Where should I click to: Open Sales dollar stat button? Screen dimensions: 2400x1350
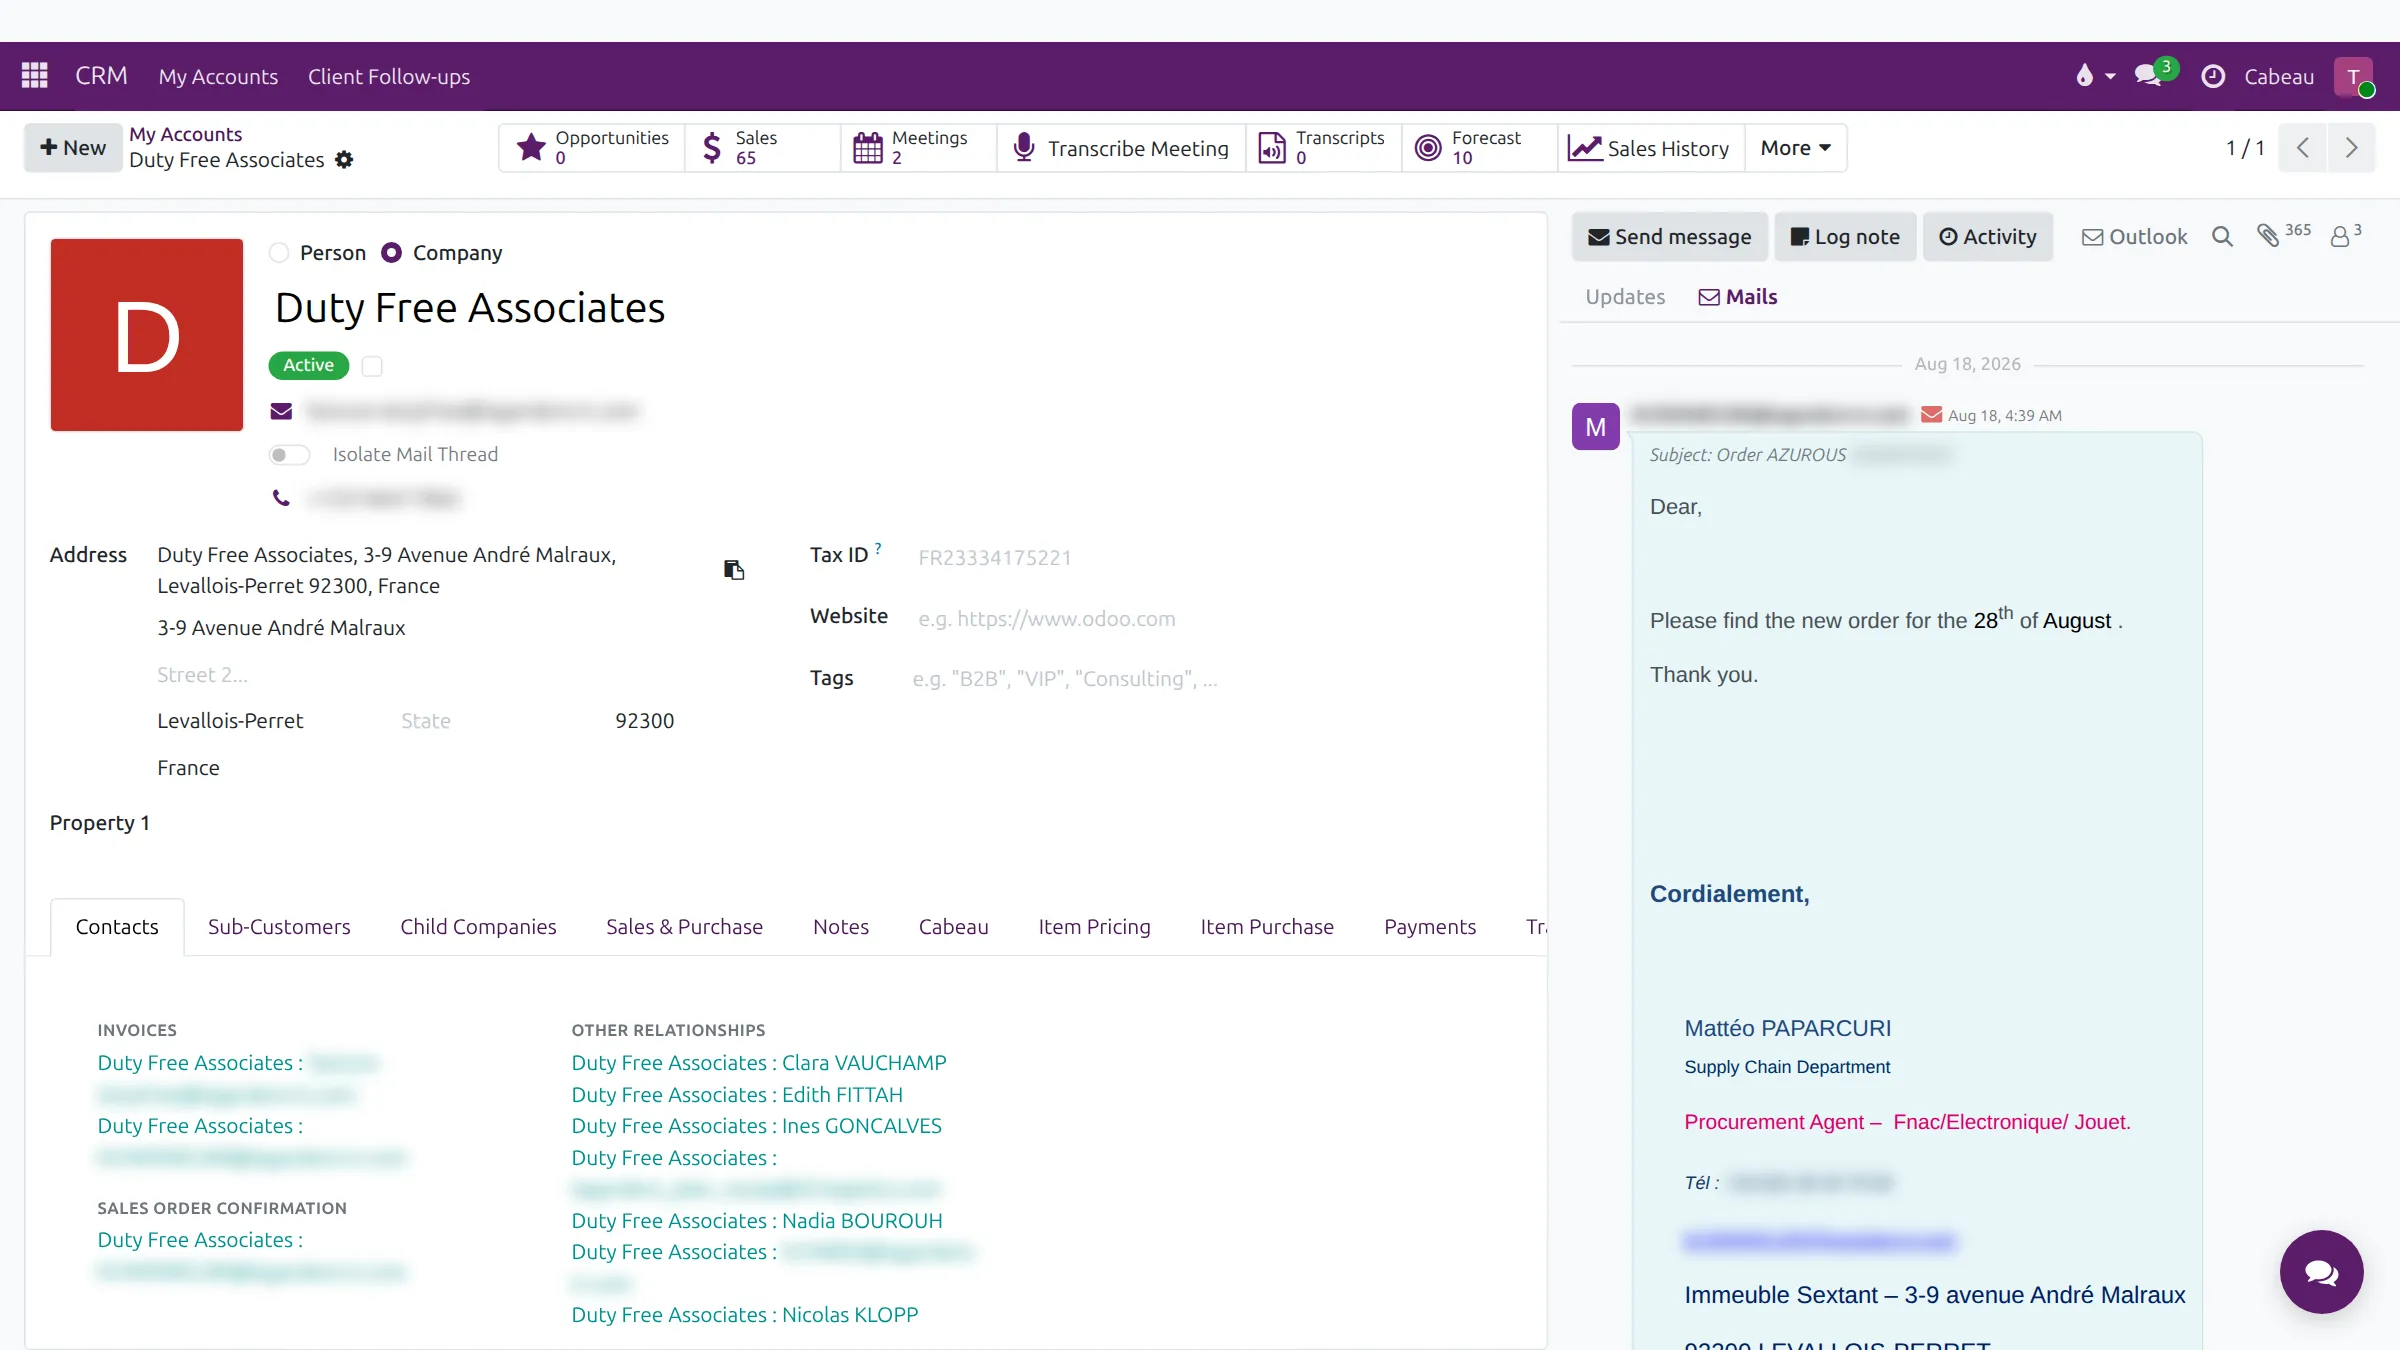(763, 148)
